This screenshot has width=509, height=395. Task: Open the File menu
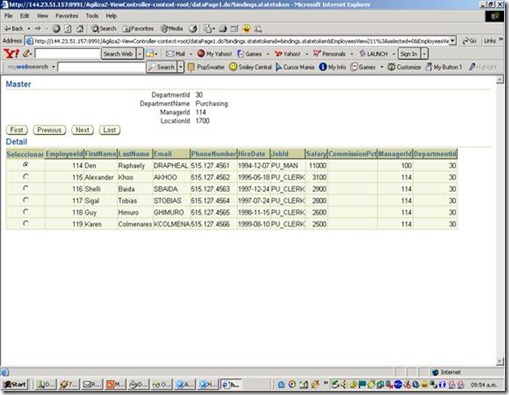(8, 16)
